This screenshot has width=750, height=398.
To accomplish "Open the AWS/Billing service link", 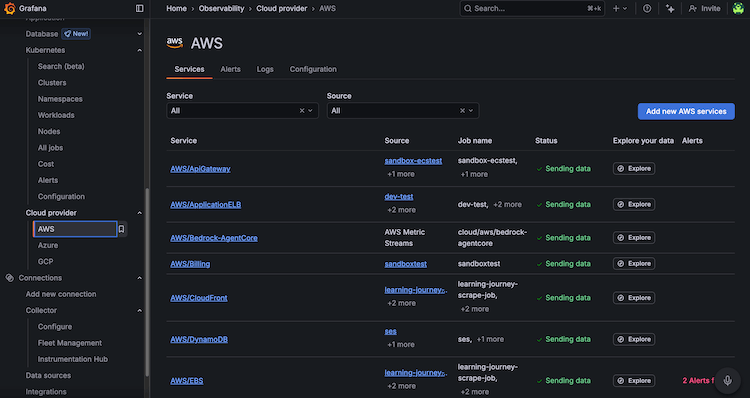I will click(190, 264).
